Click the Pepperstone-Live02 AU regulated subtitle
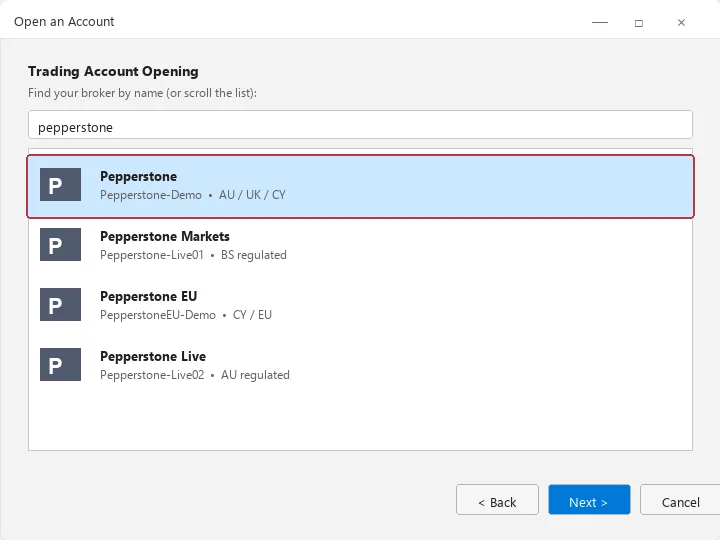 coord(195,375)
